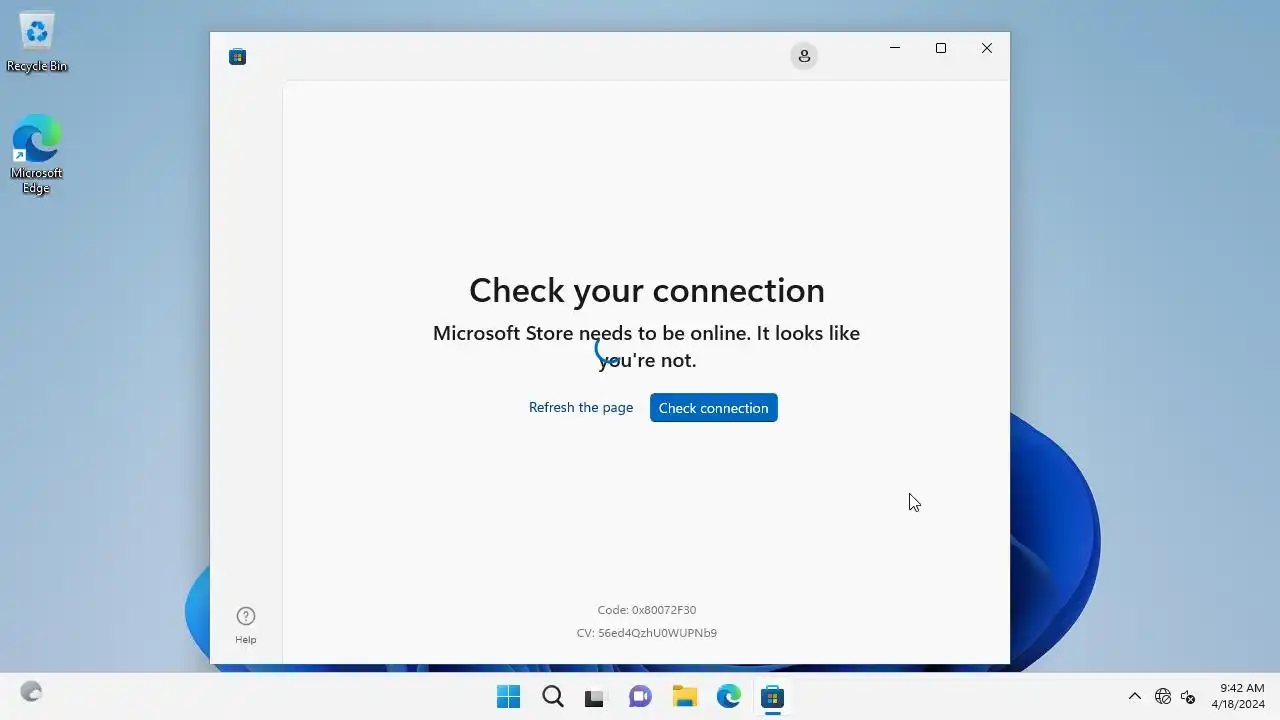Click the Microsoft Store logo in title bar
1280x720 pixels.
(237, 57)
